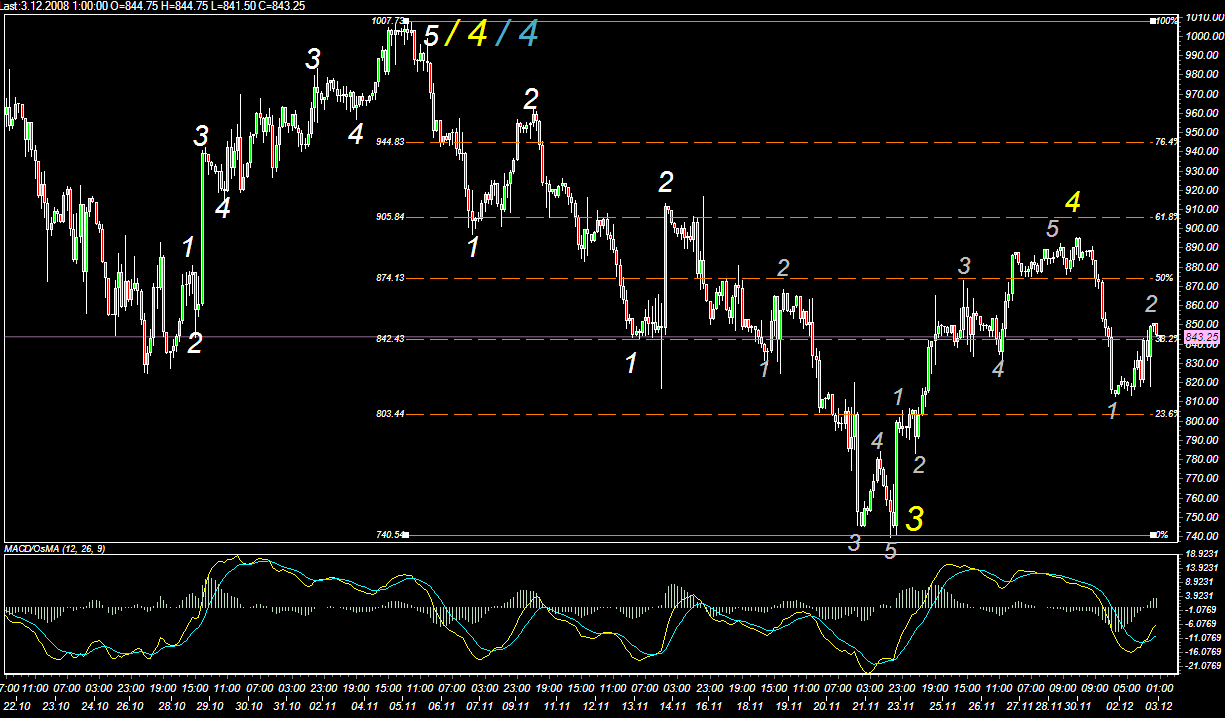
Task: Click the white 5 in the 5/4/4 label
Action: pyautogui.click(x=431, y=37)
